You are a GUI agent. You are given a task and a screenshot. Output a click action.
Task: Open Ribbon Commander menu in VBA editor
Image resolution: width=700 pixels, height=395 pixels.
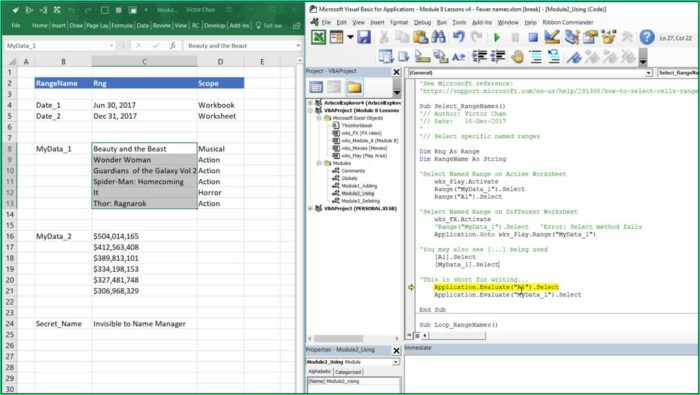pos(568,22)
